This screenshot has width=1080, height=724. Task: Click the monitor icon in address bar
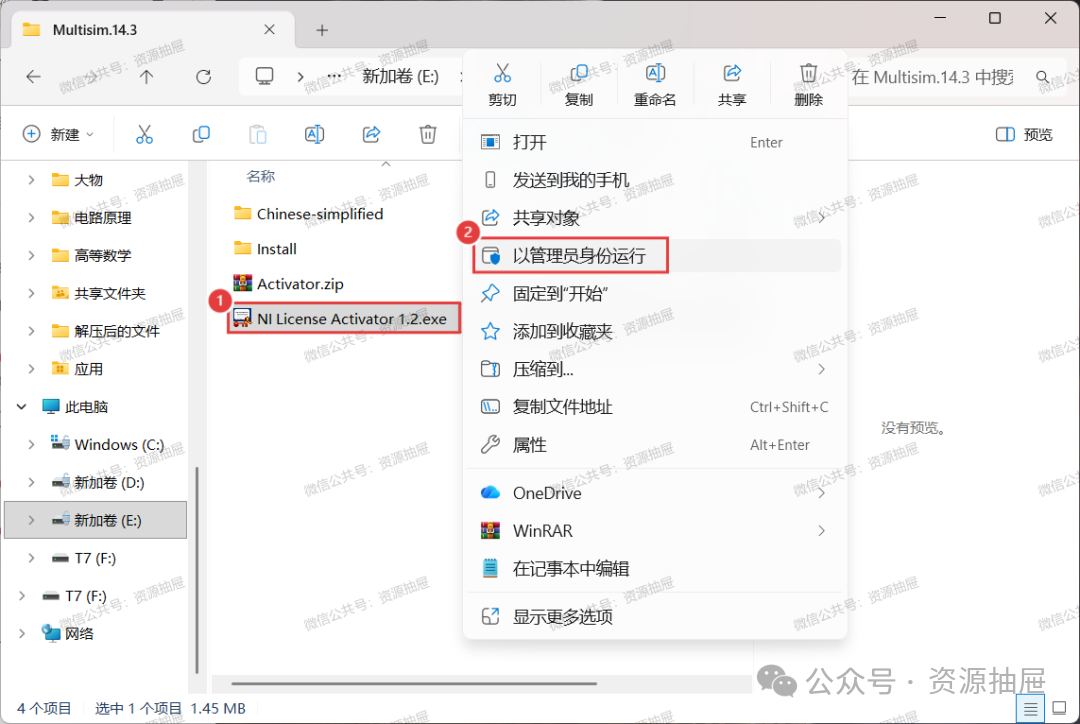(x=264, y=76)
